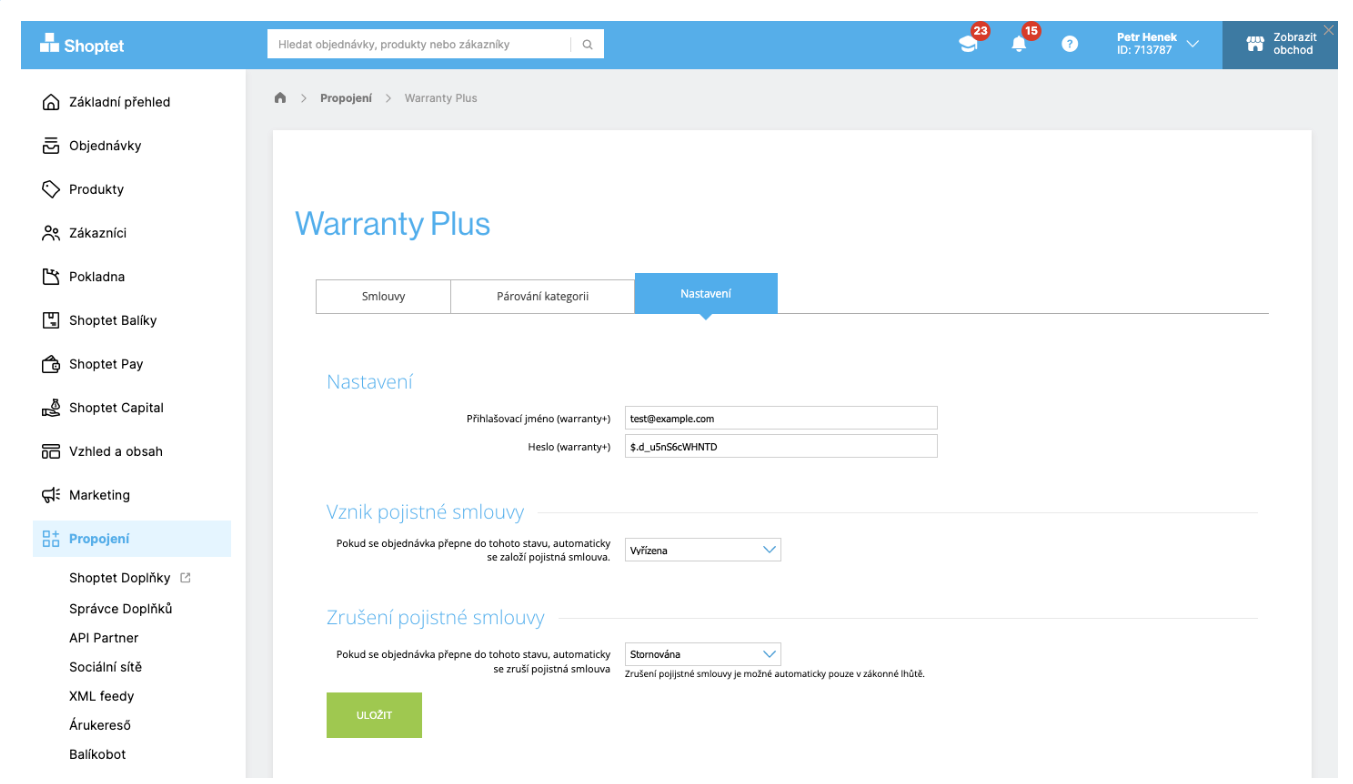Image resolution: width=1353 pixels, height=784 pixels.
Task: Switch to the Smlouvy tab
Action: (x=383, y=296)
